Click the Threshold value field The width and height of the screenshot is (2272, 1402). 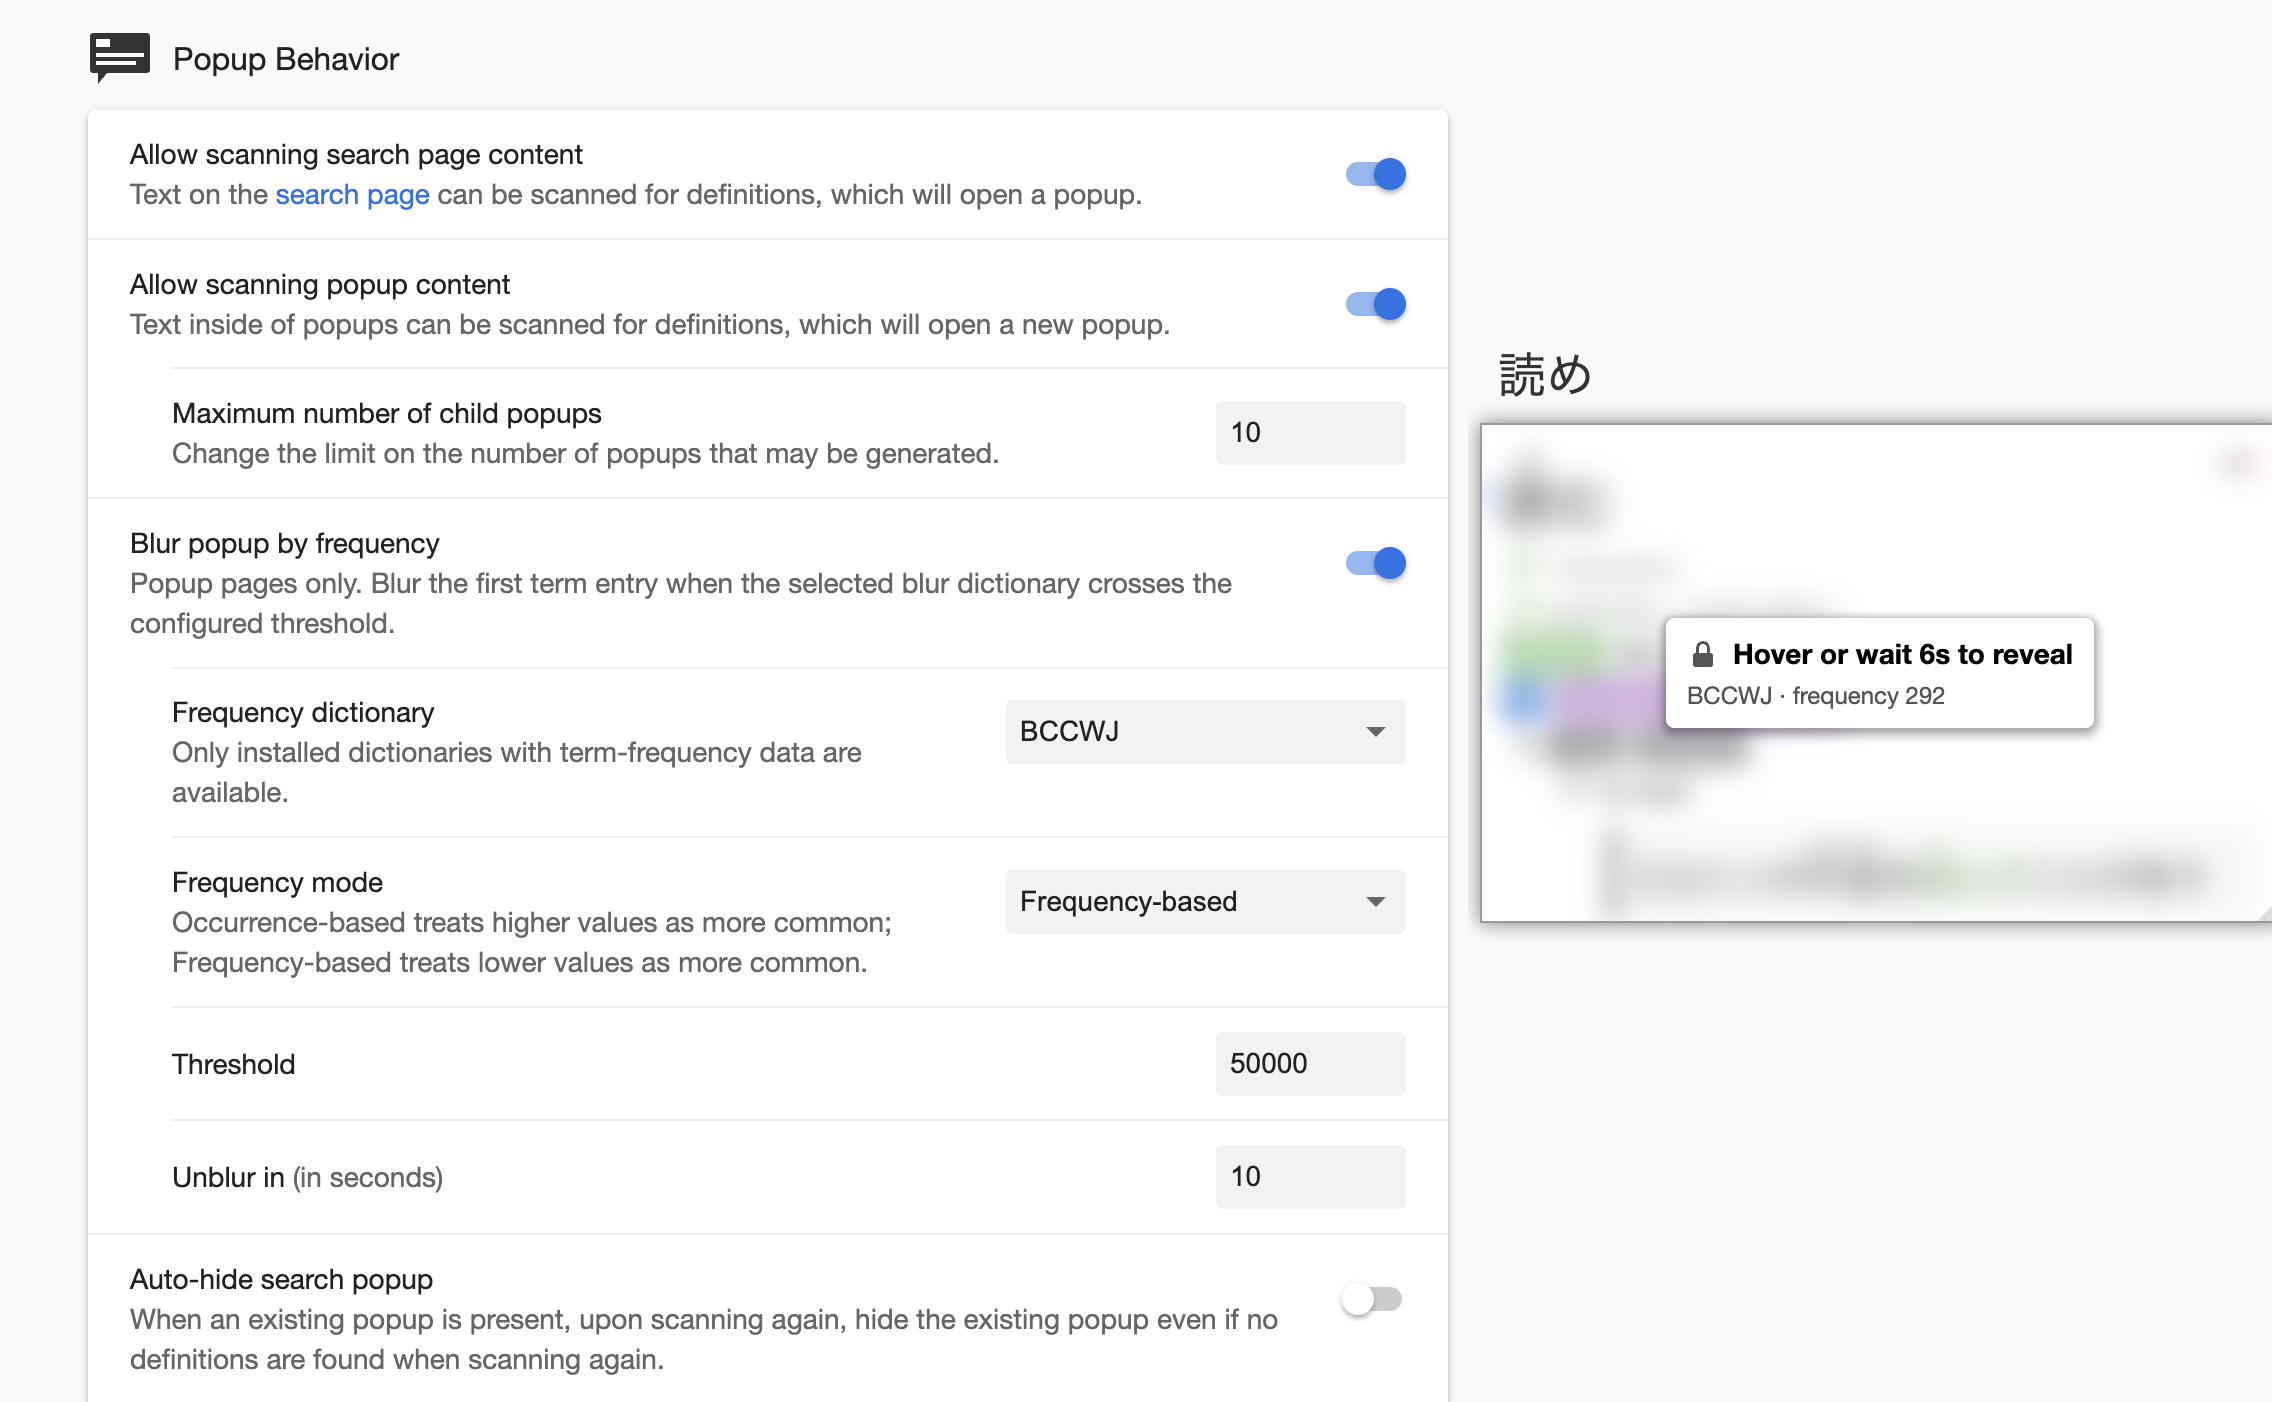[1309, 1064]
